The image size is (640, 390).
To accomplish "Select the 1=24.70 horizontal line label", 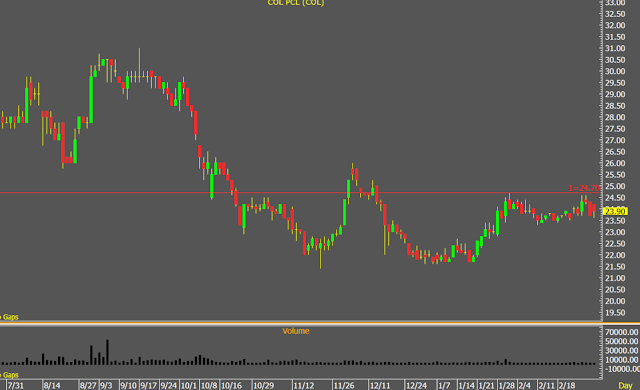I will click(x=584, y=188).
